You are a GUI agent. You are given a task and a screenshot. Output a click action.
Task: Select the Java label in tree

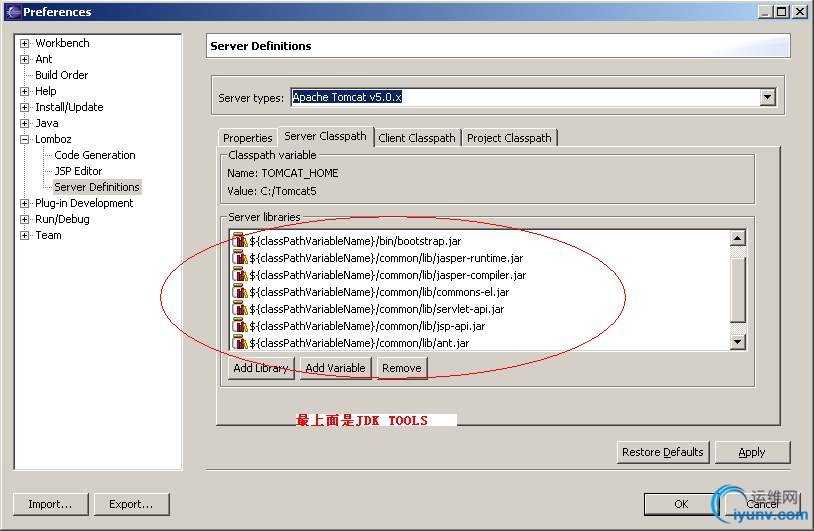tap(47, 124)
